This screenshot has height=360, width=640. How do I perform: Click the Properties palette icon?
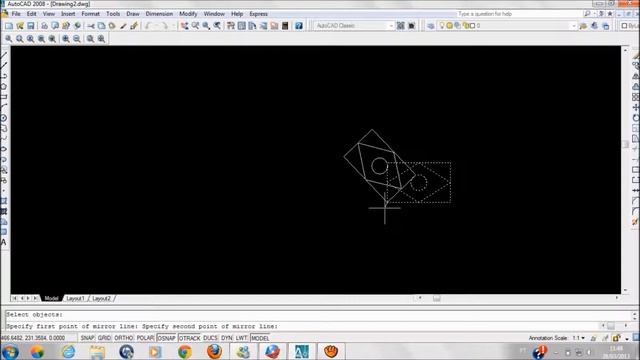231,26
